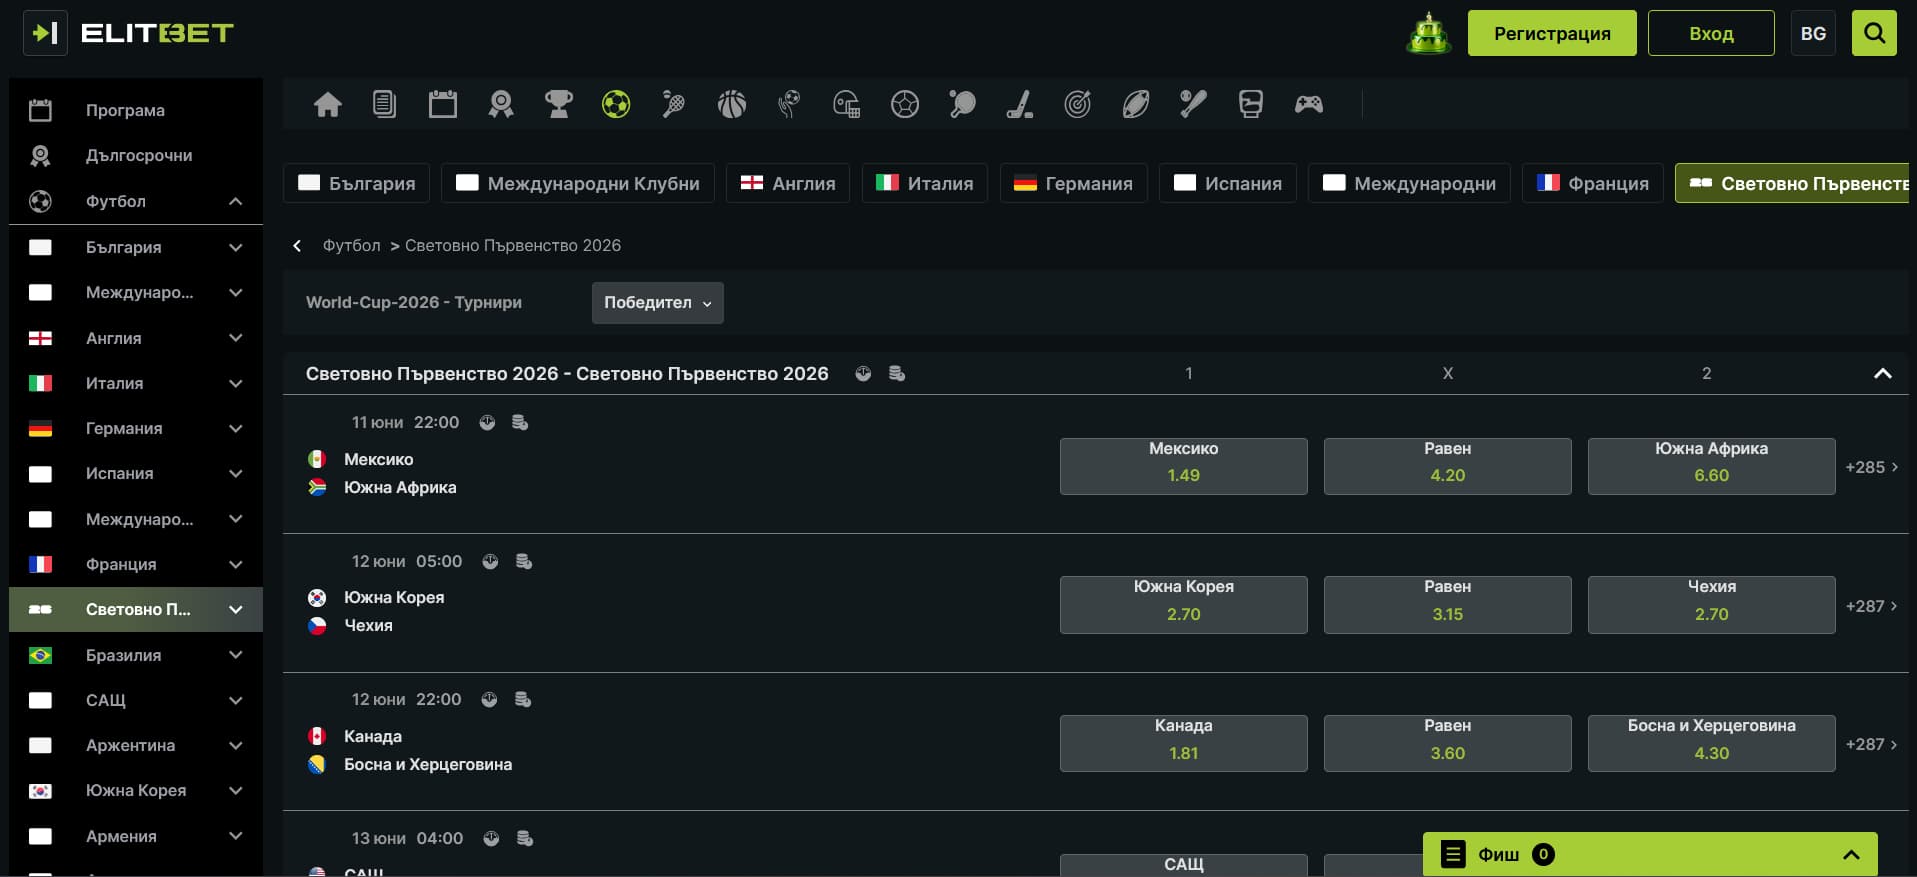Image resolution: width=1917 pixels, height=877 pixels.
Task: Switch to Германия league tab
Action: 1073,183
